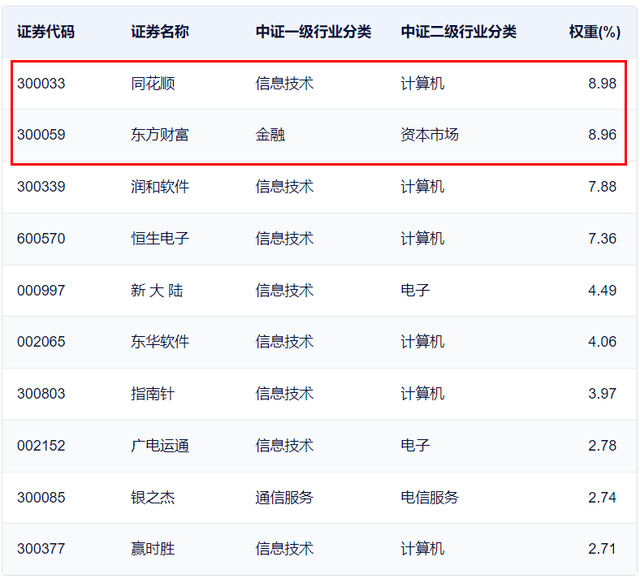Select stock code 600570
Viewport: 640px width, 587px height.
click(x=41, y=239)
